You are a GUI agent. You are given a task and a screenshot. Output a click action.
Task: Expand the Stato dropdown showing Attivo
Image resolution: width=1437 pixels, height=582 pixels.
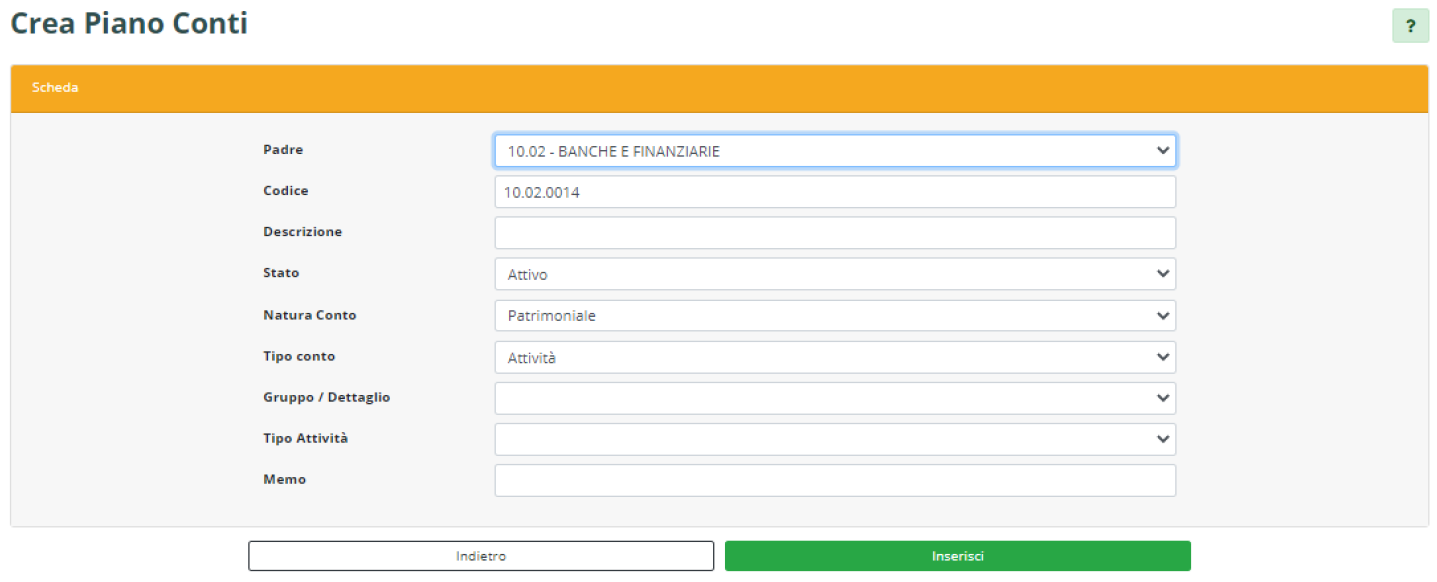(x=834, y=274)
